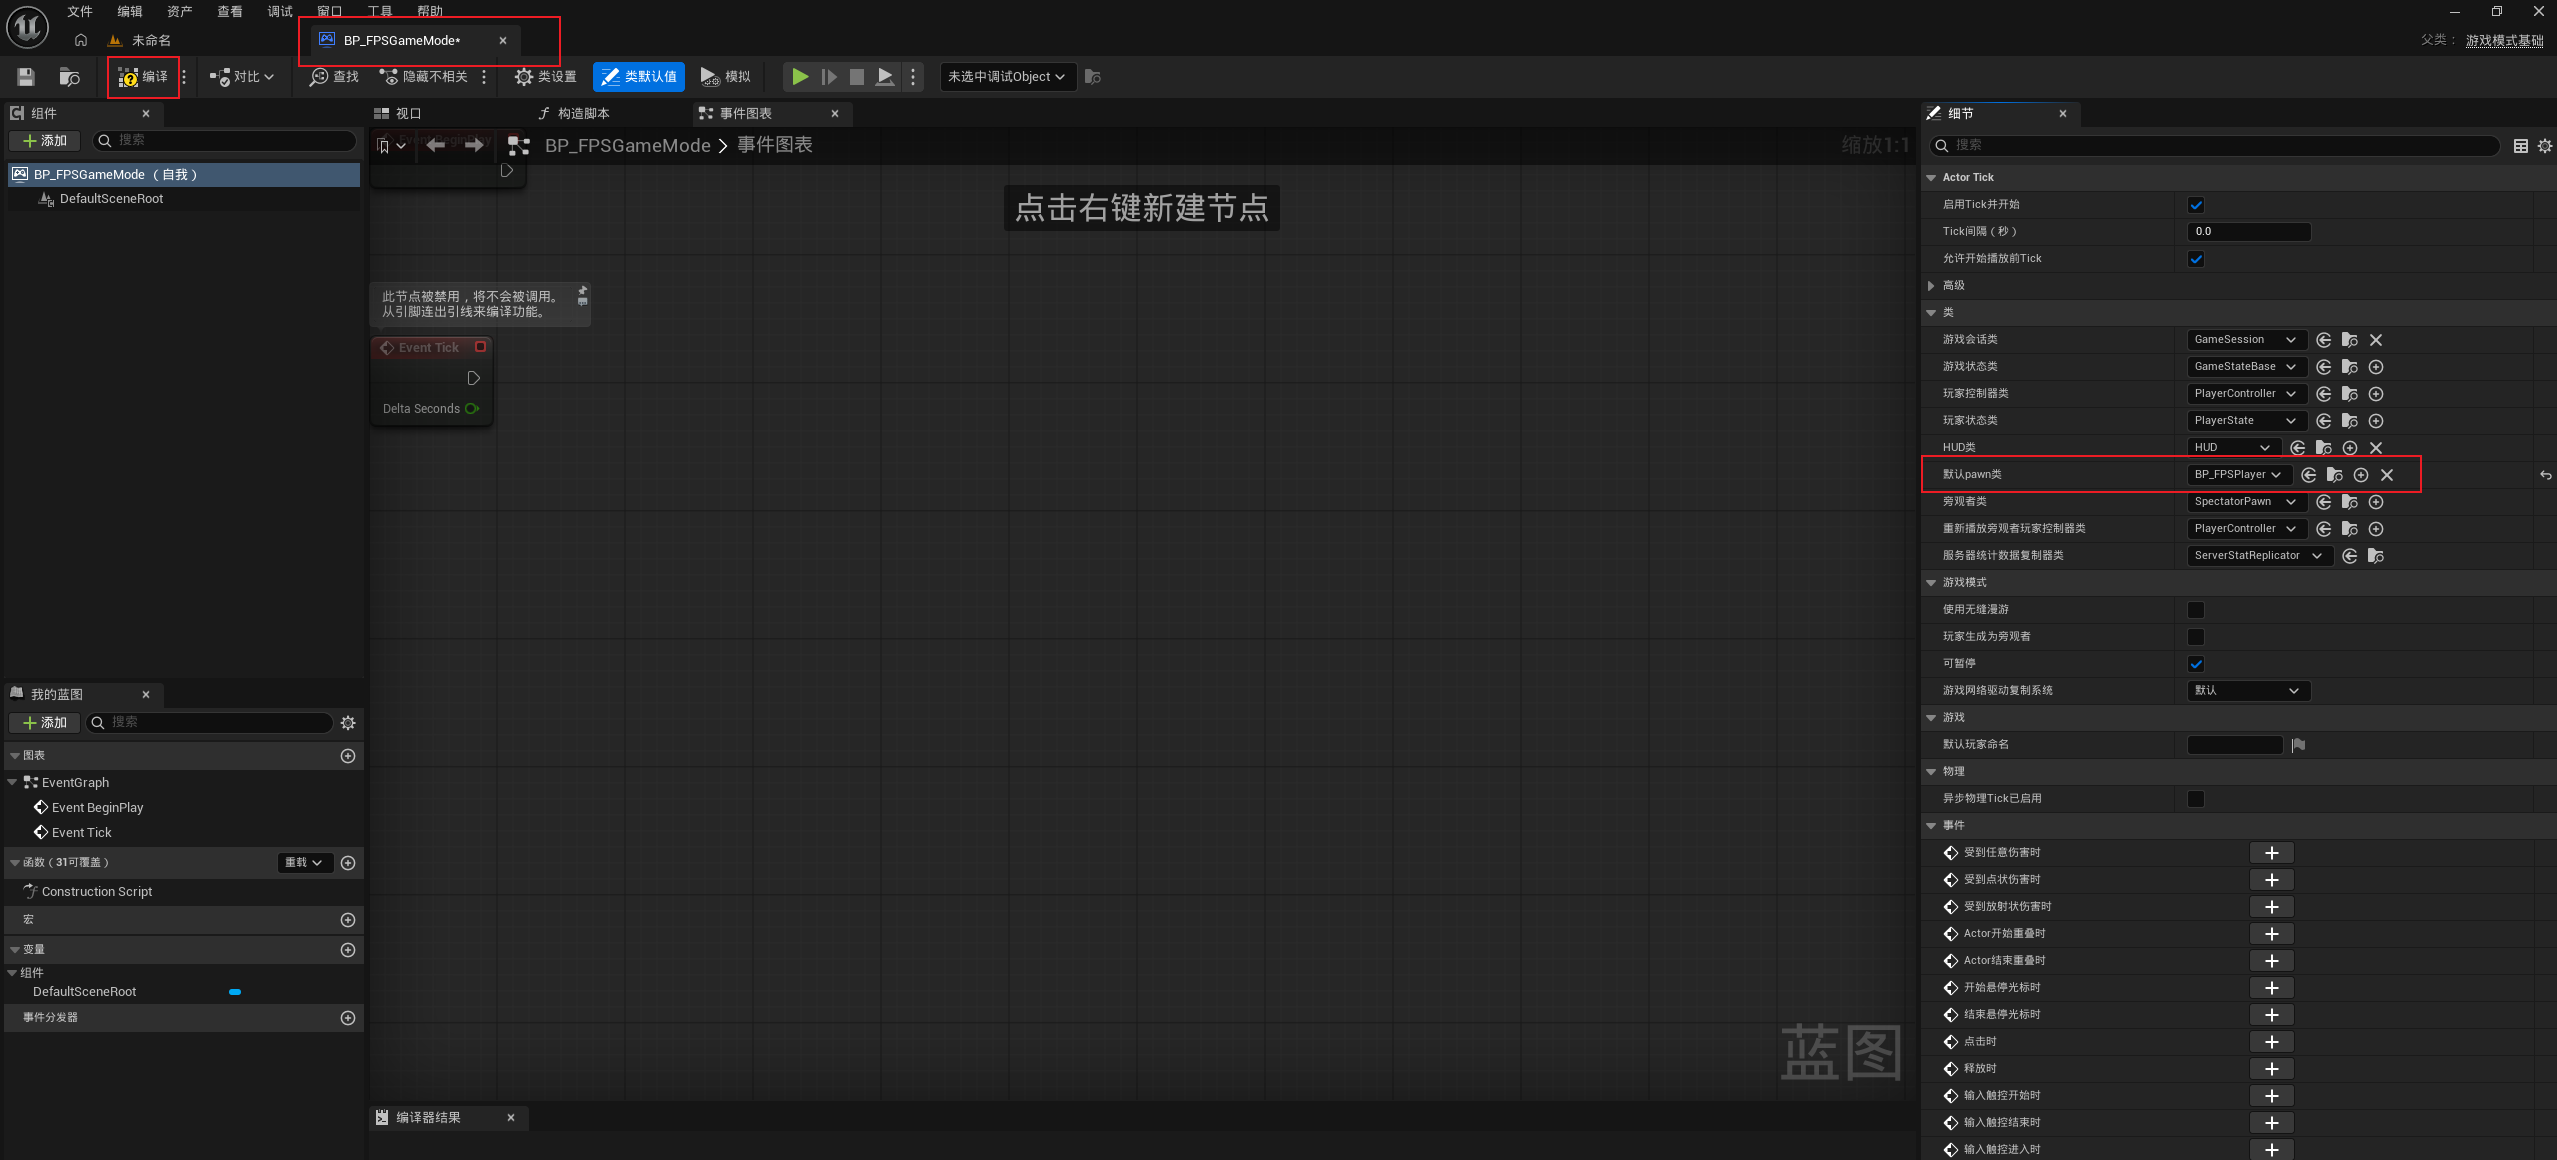Add new graph with plus icon in 图表
The height and width of the screenshot is (1160, 2557).
pos(348,756)
